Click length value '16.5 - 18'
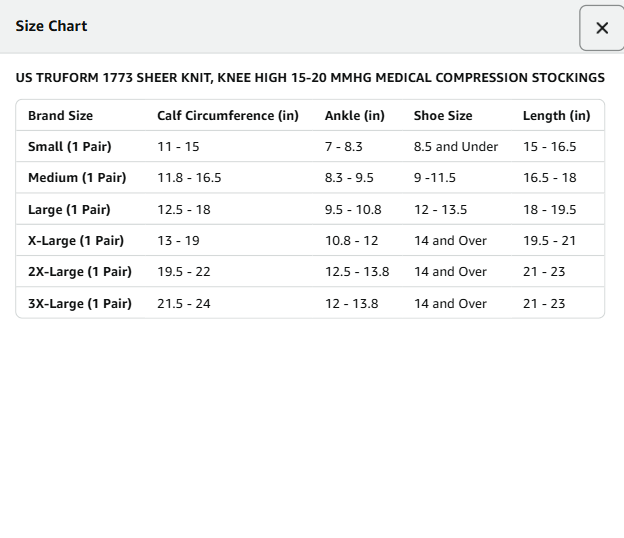 pos(550,178)
